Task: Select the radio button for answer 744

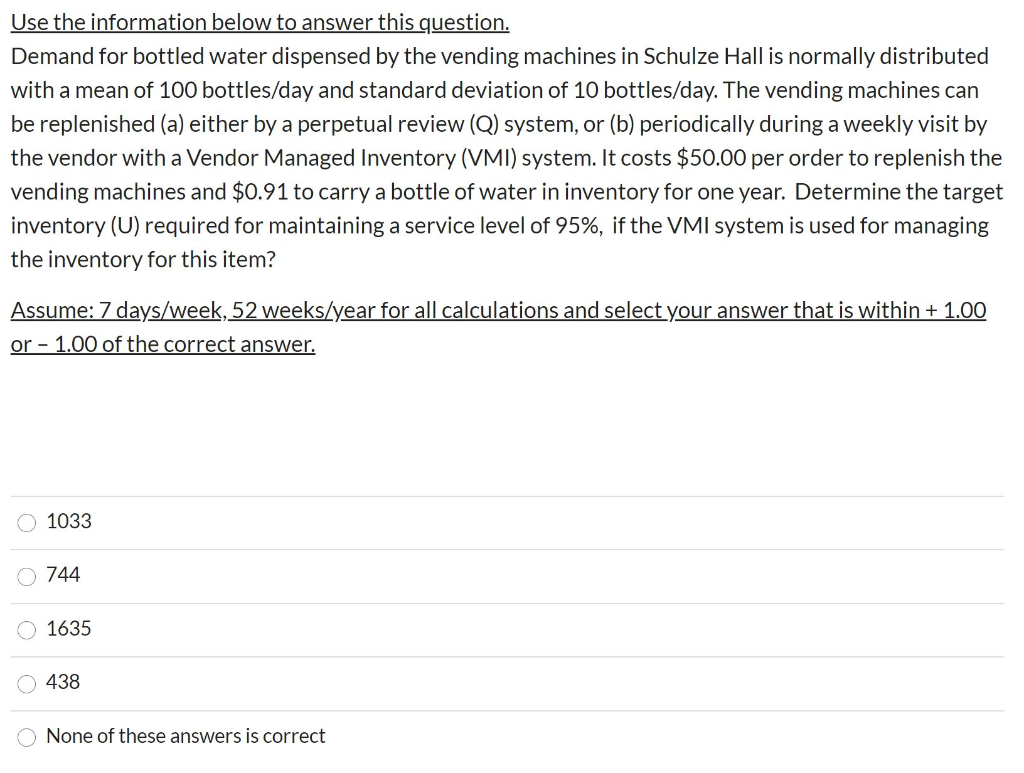Action: pyautogui.click(x=26, y=576)
